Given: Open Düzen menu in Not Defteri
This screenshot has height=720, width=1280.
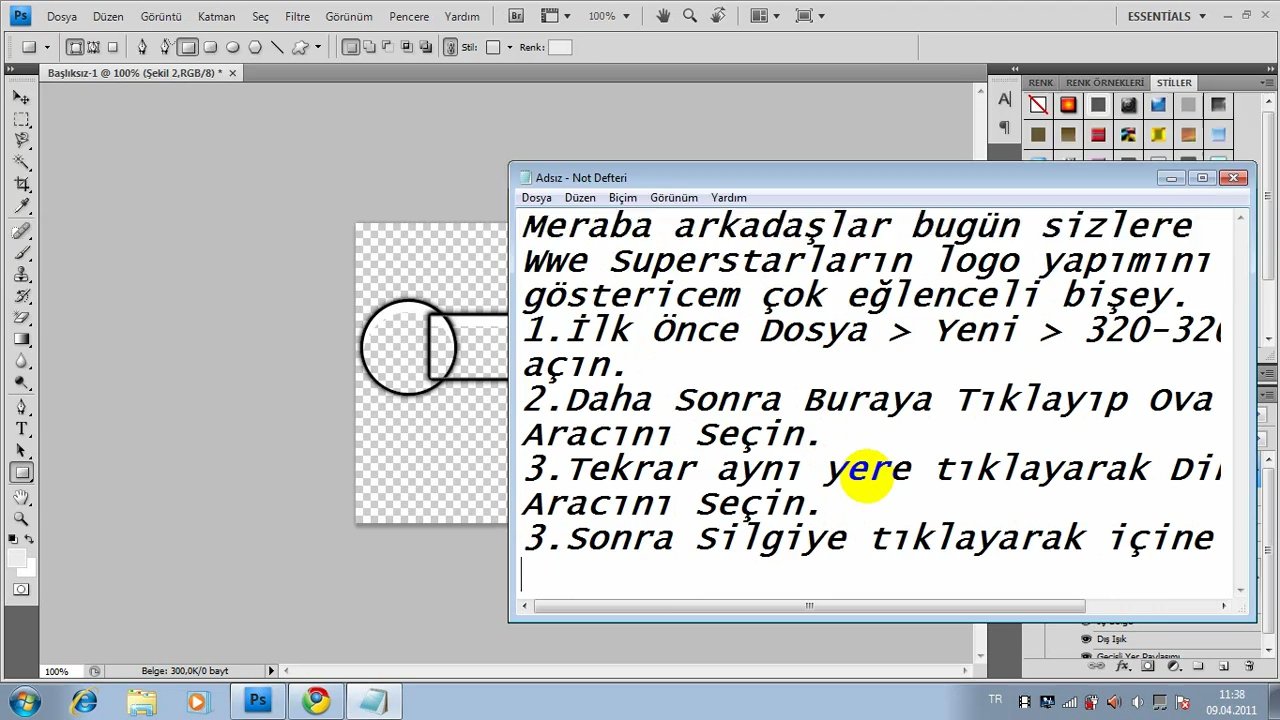Looking at the screenshot, I should (580, 198).
